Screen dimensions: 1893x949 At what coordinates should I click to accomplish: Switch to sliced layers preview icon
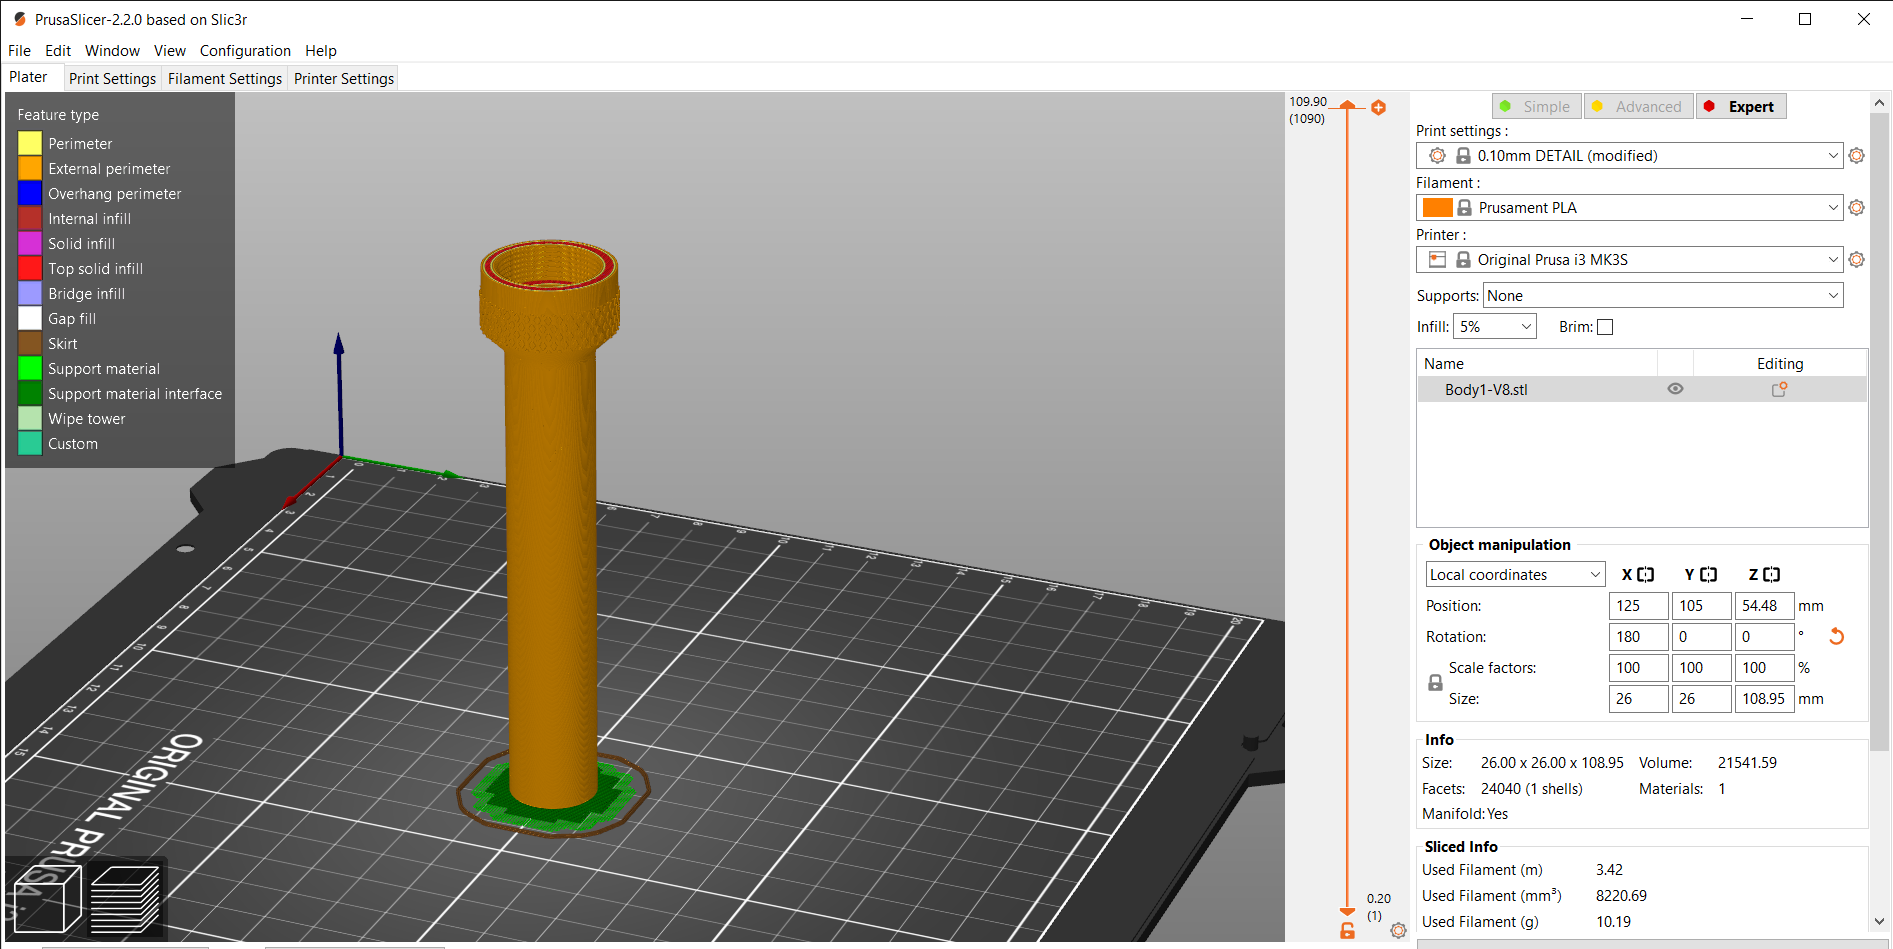click(126, 899)
